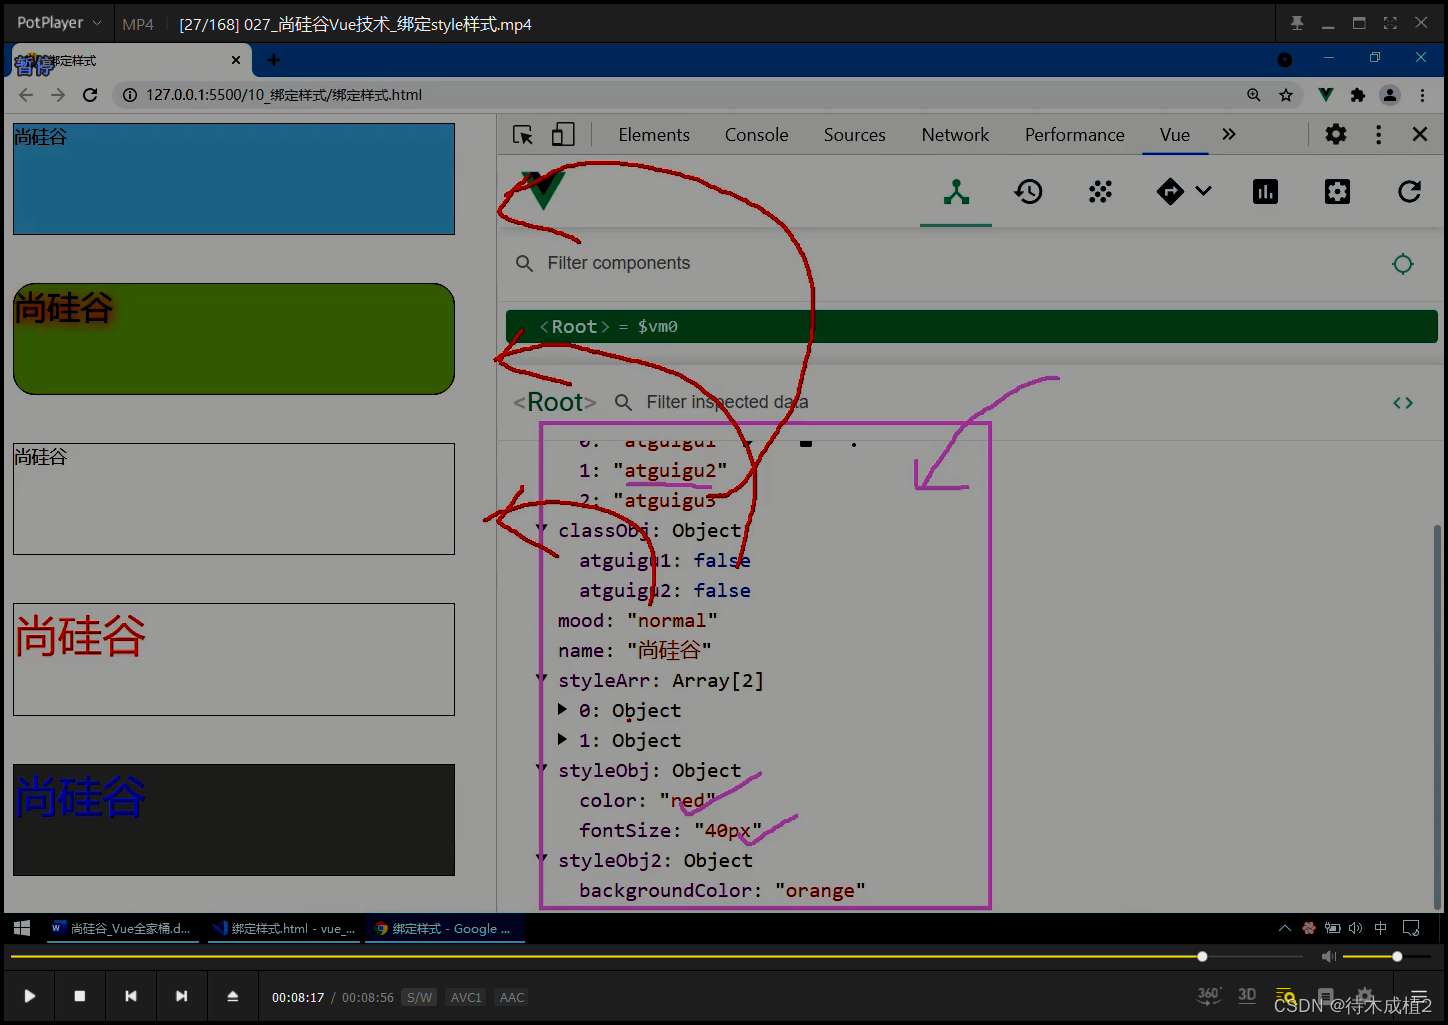Close the 绑定样式 browser tab
This screenshot has width=1448, height=1025.
pyautogui.click(x=236, y=60)
